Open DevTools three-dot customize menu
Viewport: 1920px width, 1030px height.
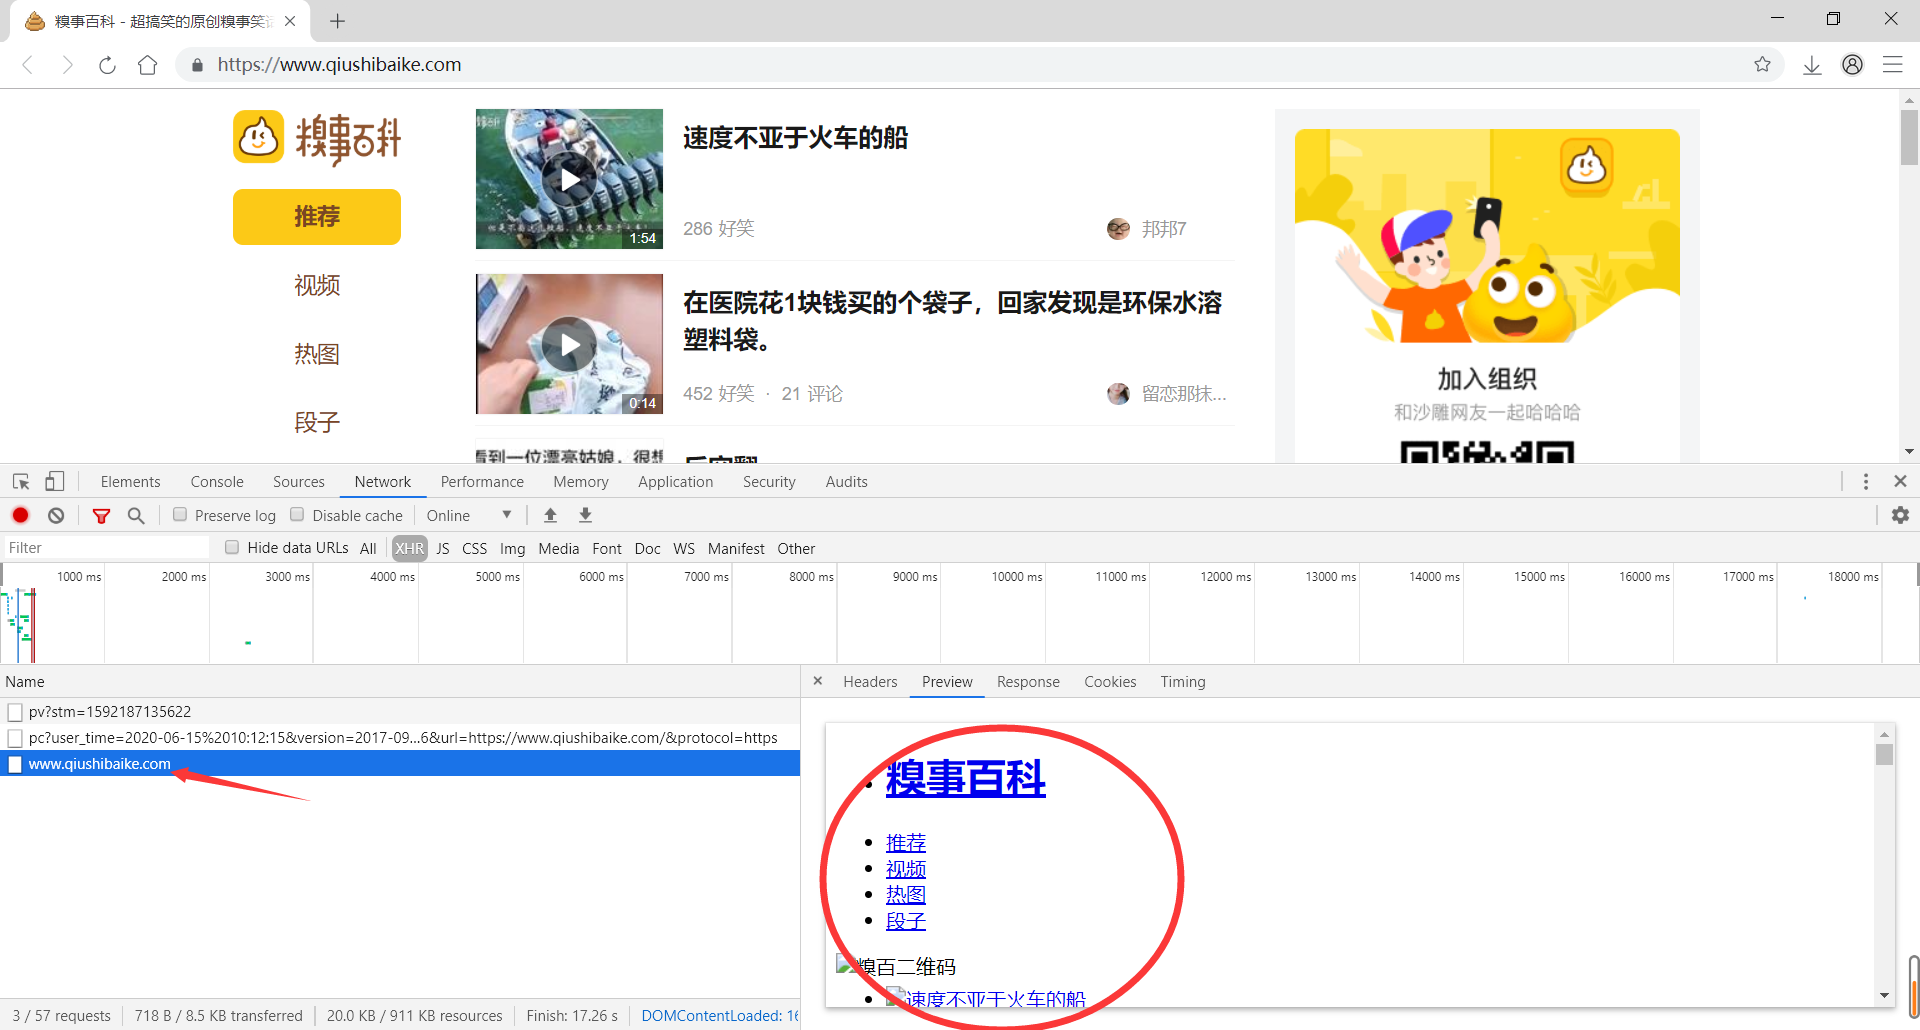pos(1865,482)
